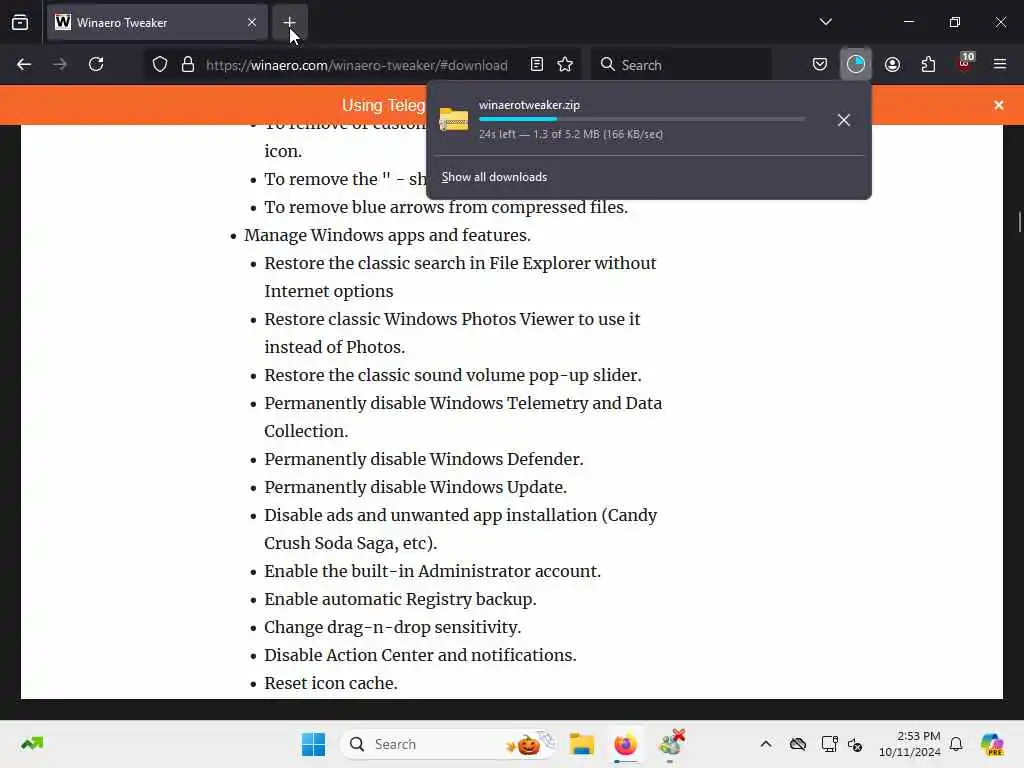Viewport: 1024px width, 768px height.
Task: Go back one page
Action: point(24,64)
